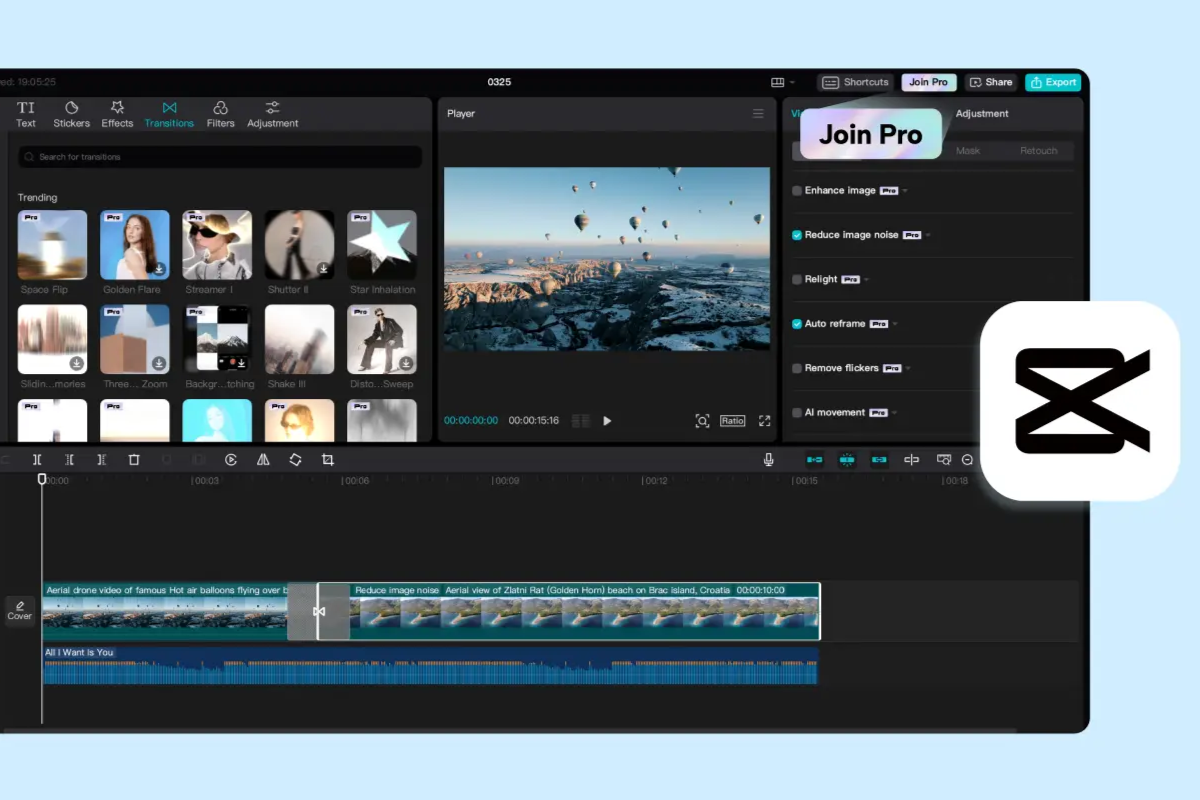
Task: Select the split clip tool in timeline toolbar
Action: click(x=37, y=460)
